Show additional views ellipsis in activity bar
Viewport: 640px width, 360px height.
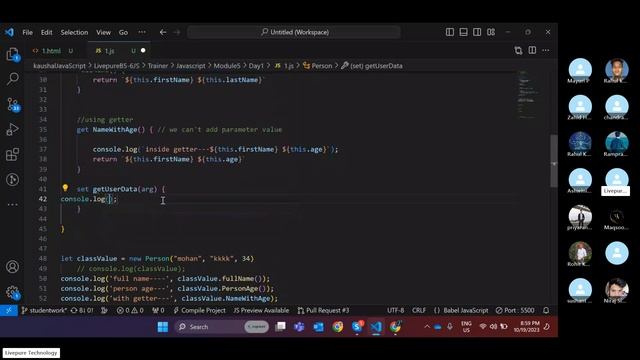12,204
